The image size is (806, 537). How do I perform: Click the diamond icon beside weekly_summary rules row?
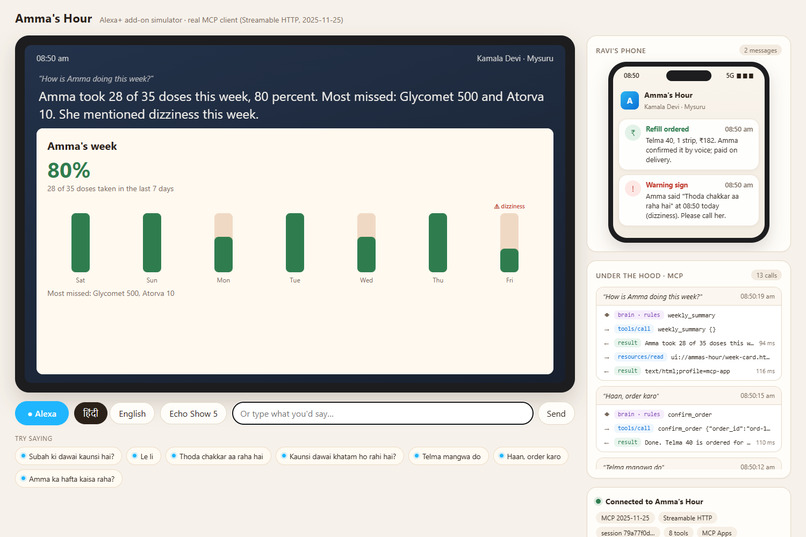(607, 315)
